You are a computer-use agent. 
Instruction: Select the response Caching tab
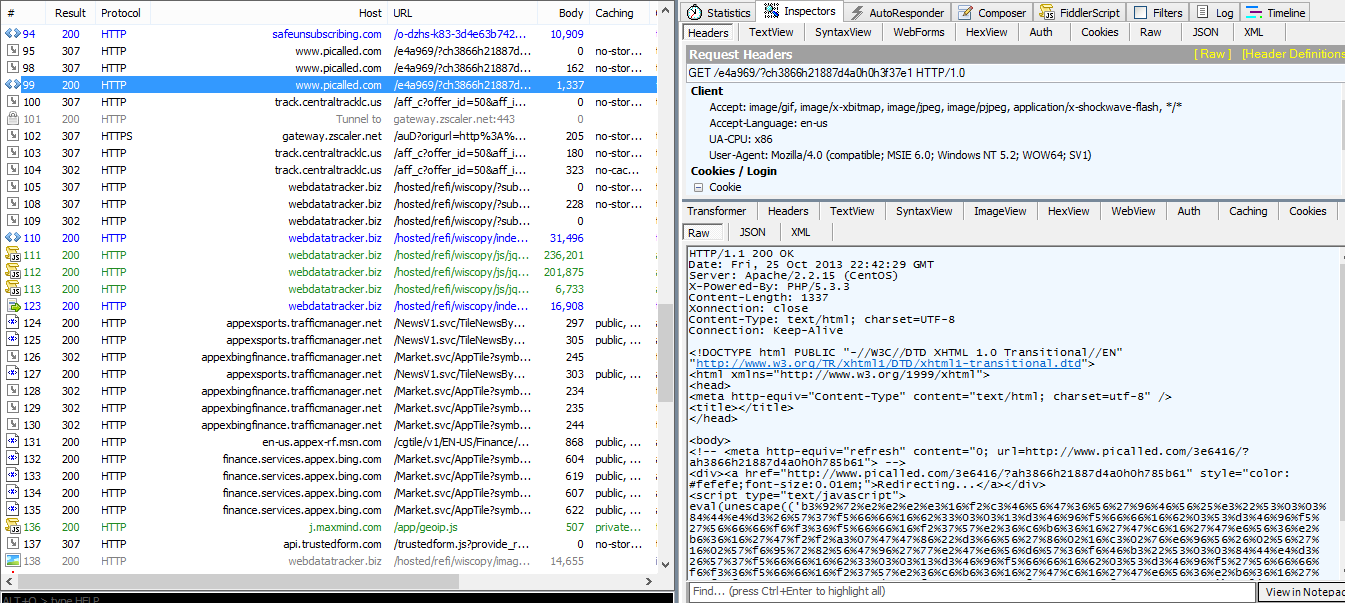(x=1247, y=211)
